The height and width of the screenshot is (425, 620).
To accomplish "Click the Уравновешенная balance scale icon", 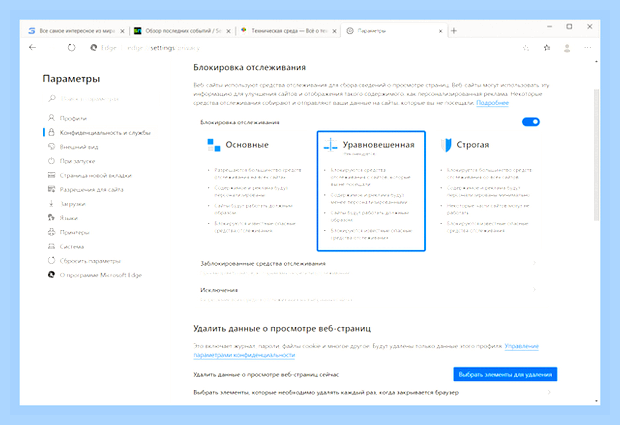I will (x=330, y=145).
